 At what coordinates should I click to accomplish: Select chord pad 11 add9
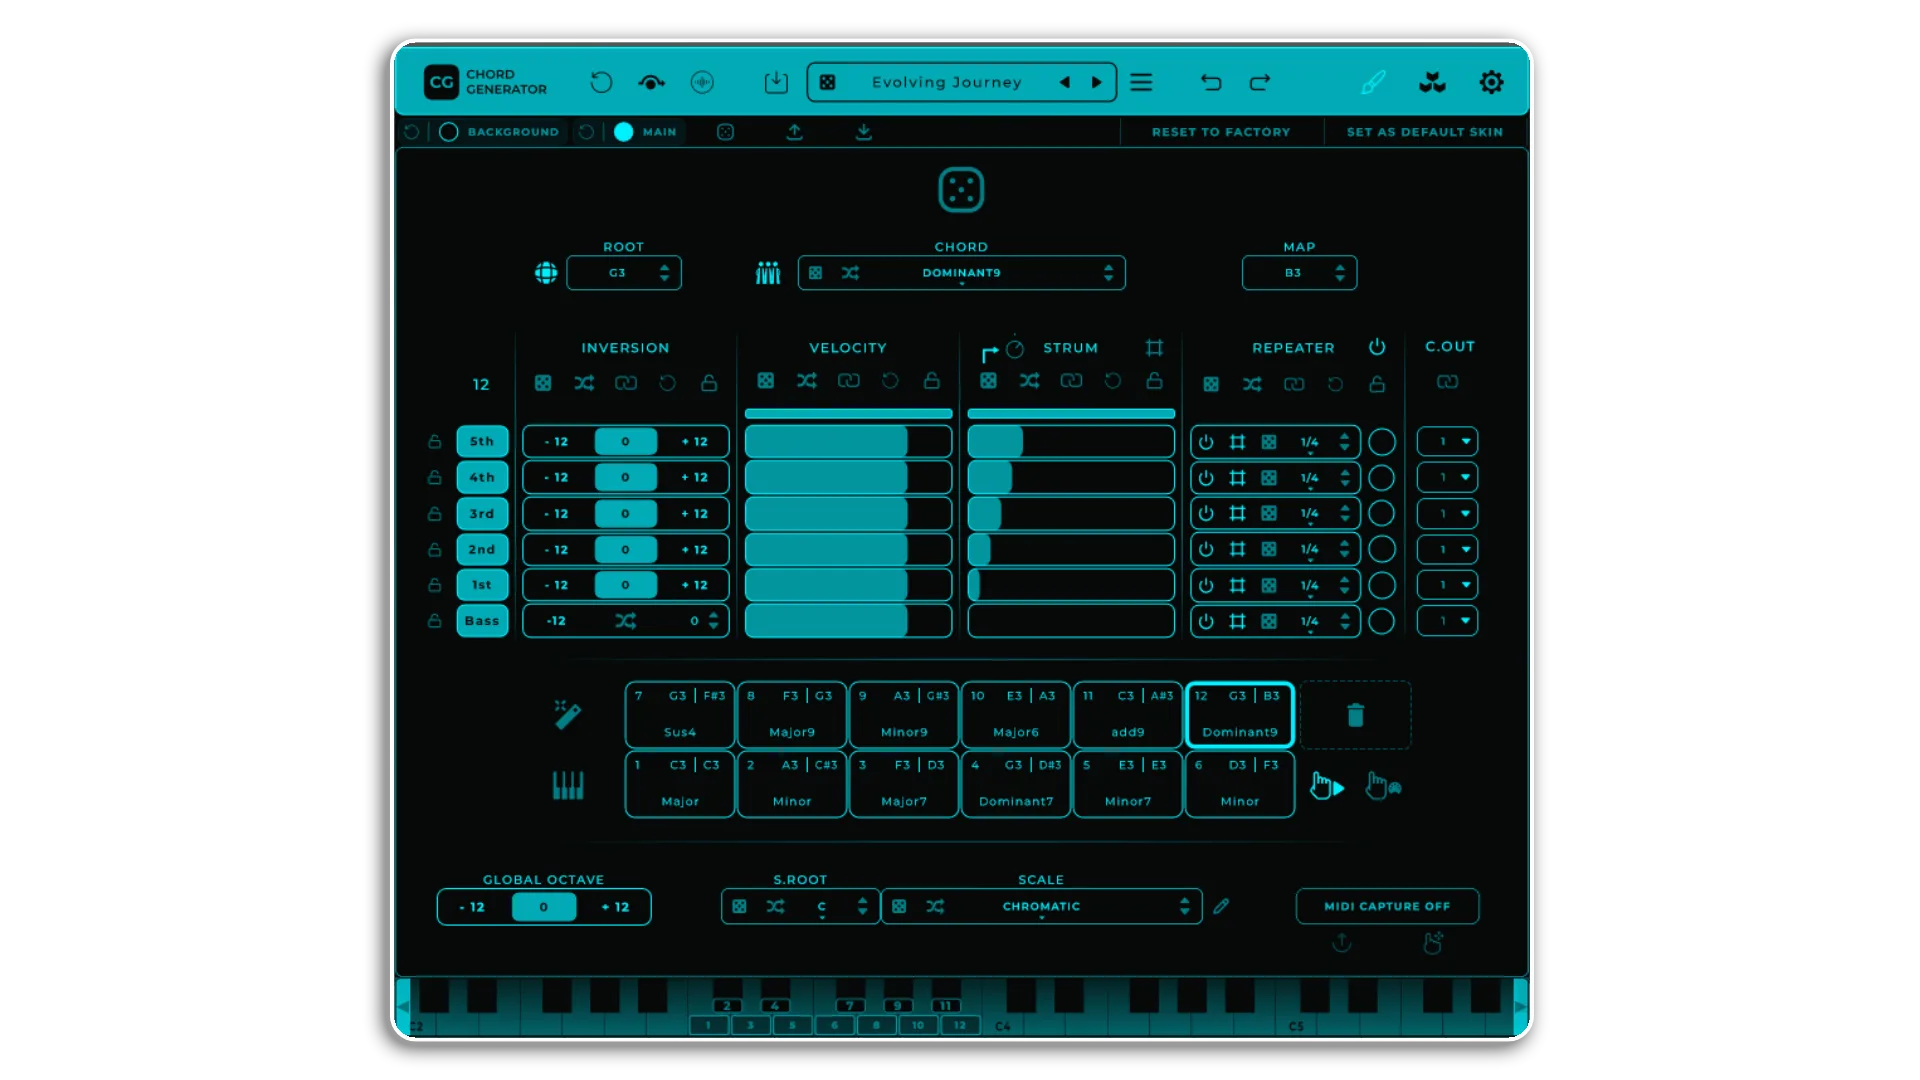coord(1128,715)
